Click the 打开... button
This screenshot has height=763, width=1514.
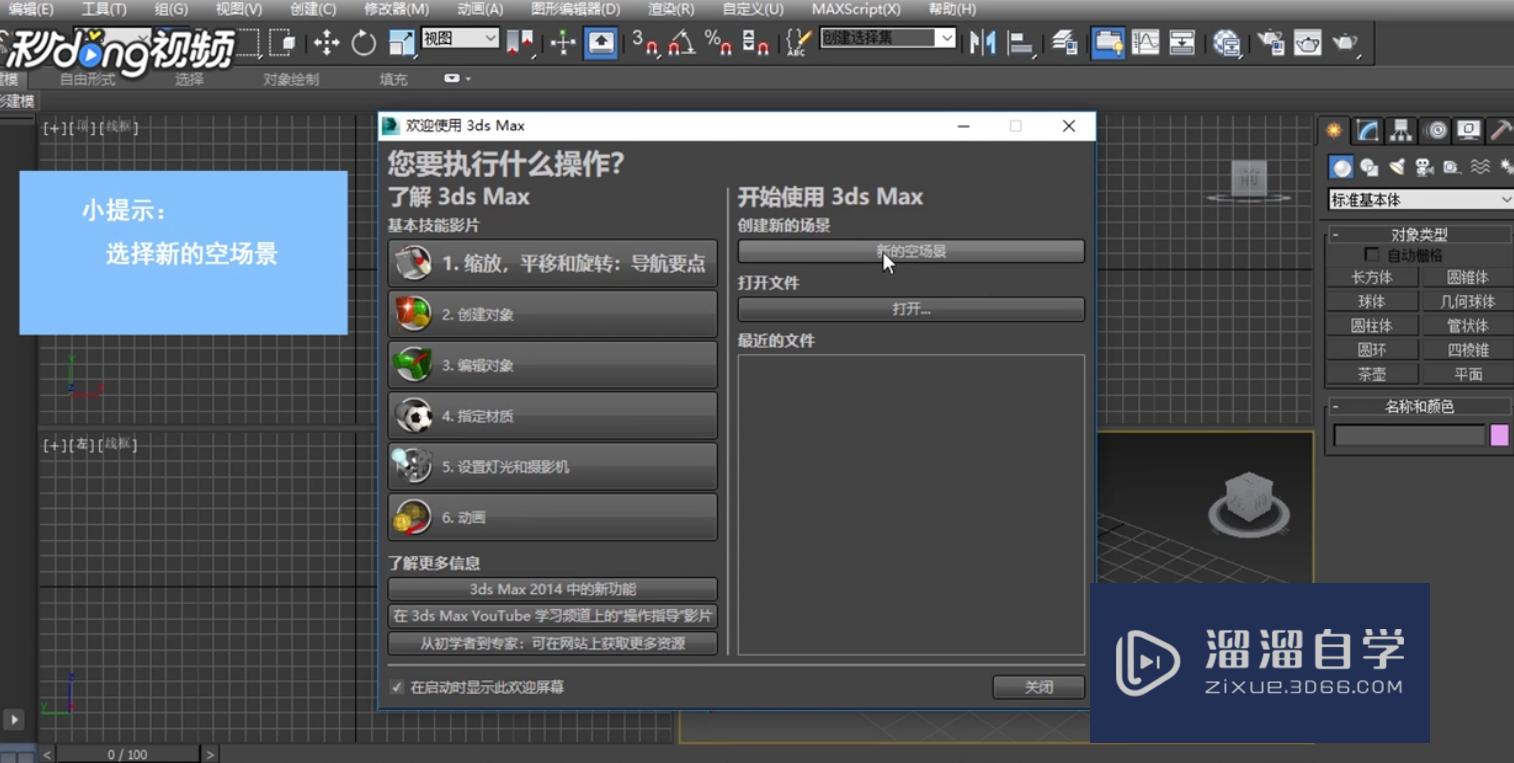coord(911,309)
